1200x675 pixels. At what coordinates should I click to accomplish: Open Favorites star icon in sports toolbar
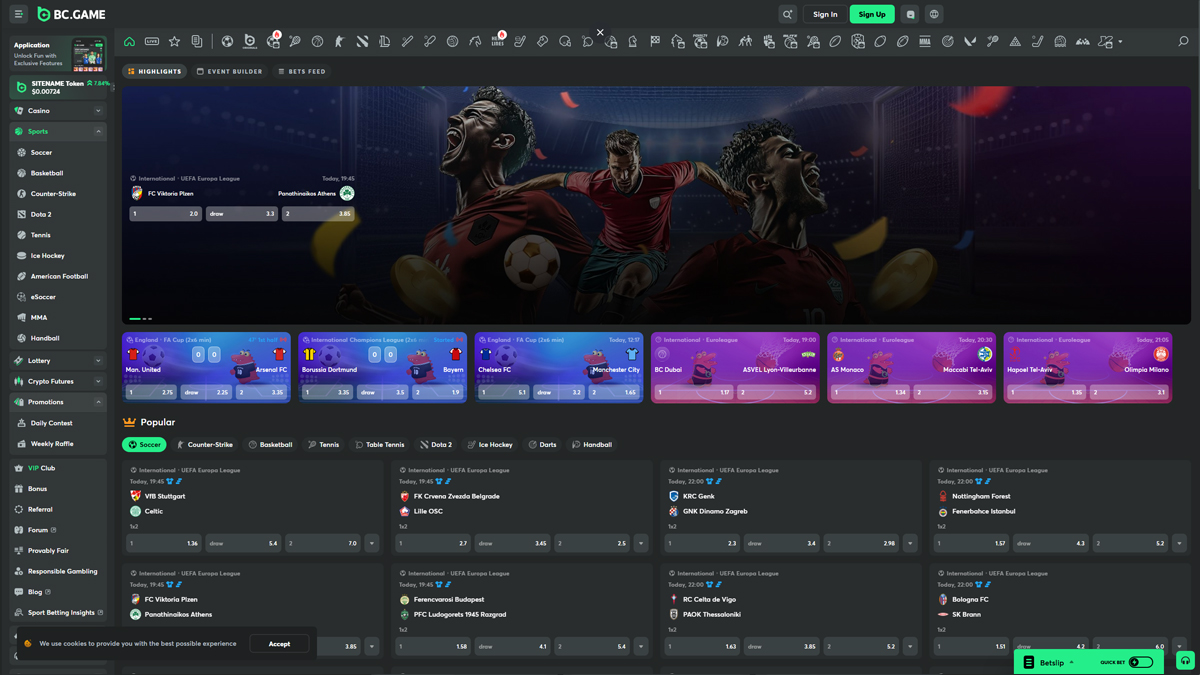(174, 42)
